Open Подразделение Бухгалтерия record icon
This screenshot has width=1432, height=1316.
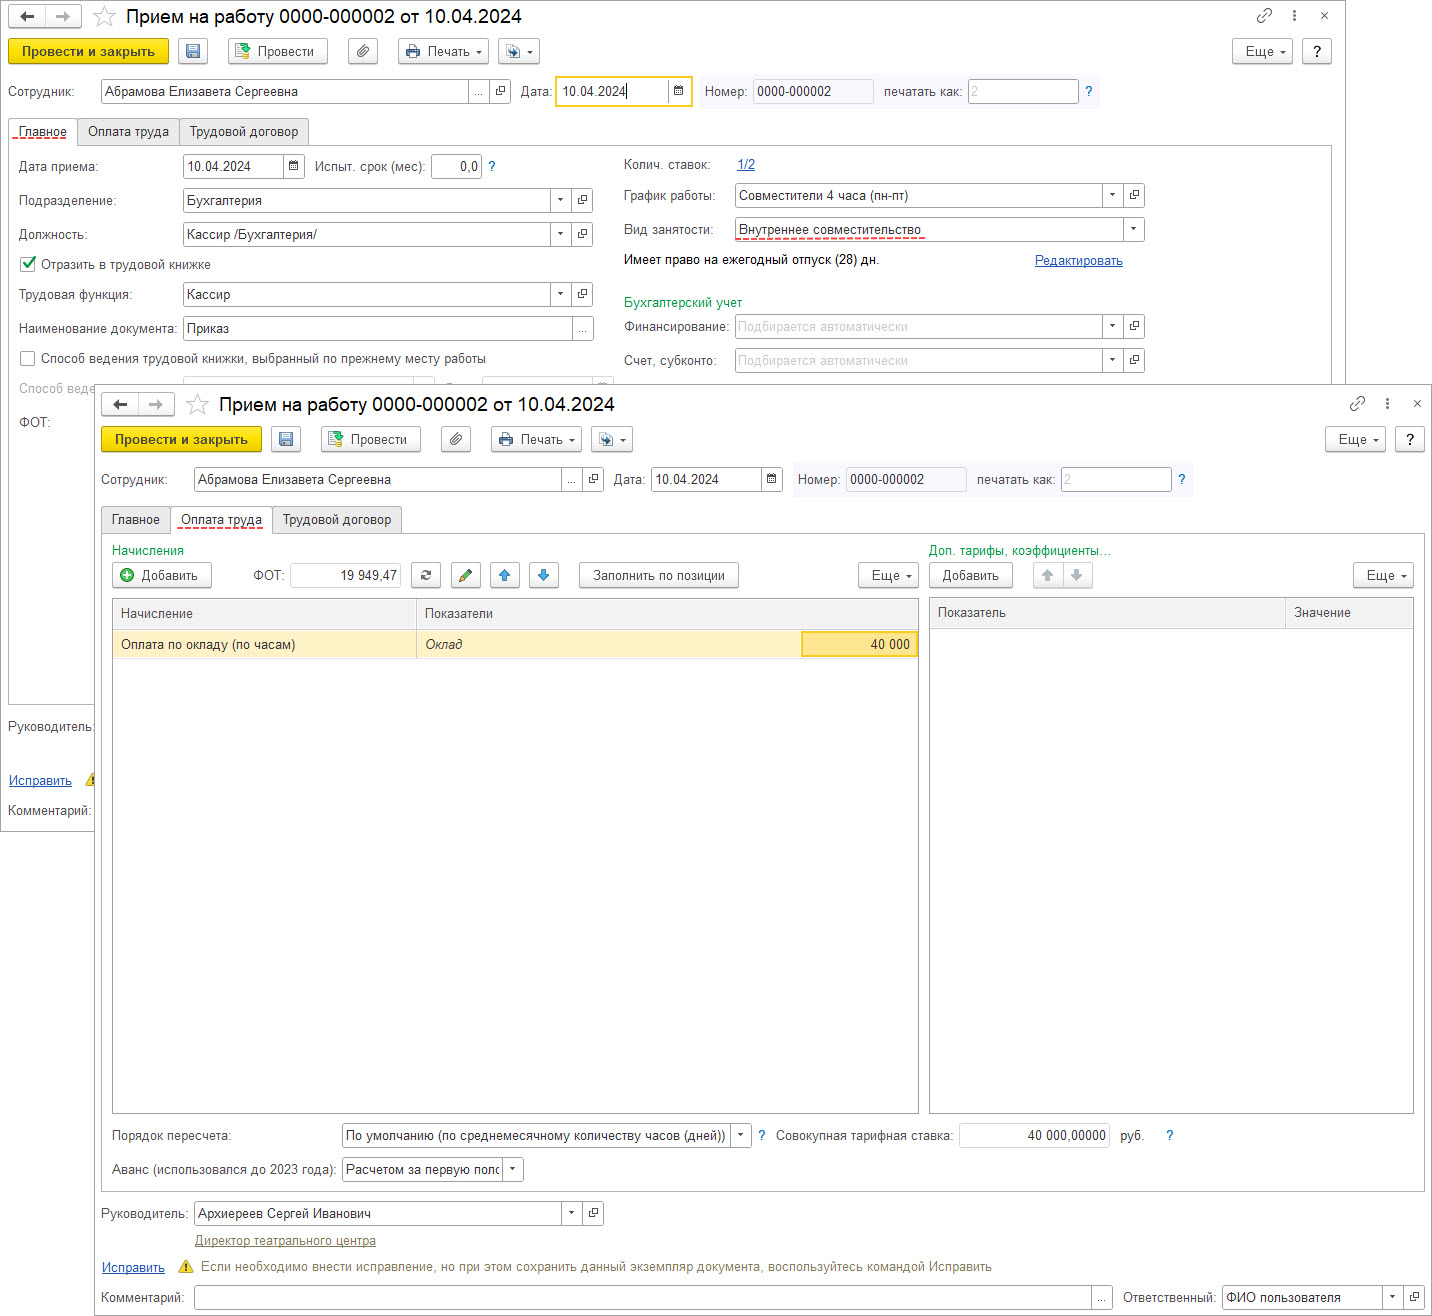tap(582, 200)
